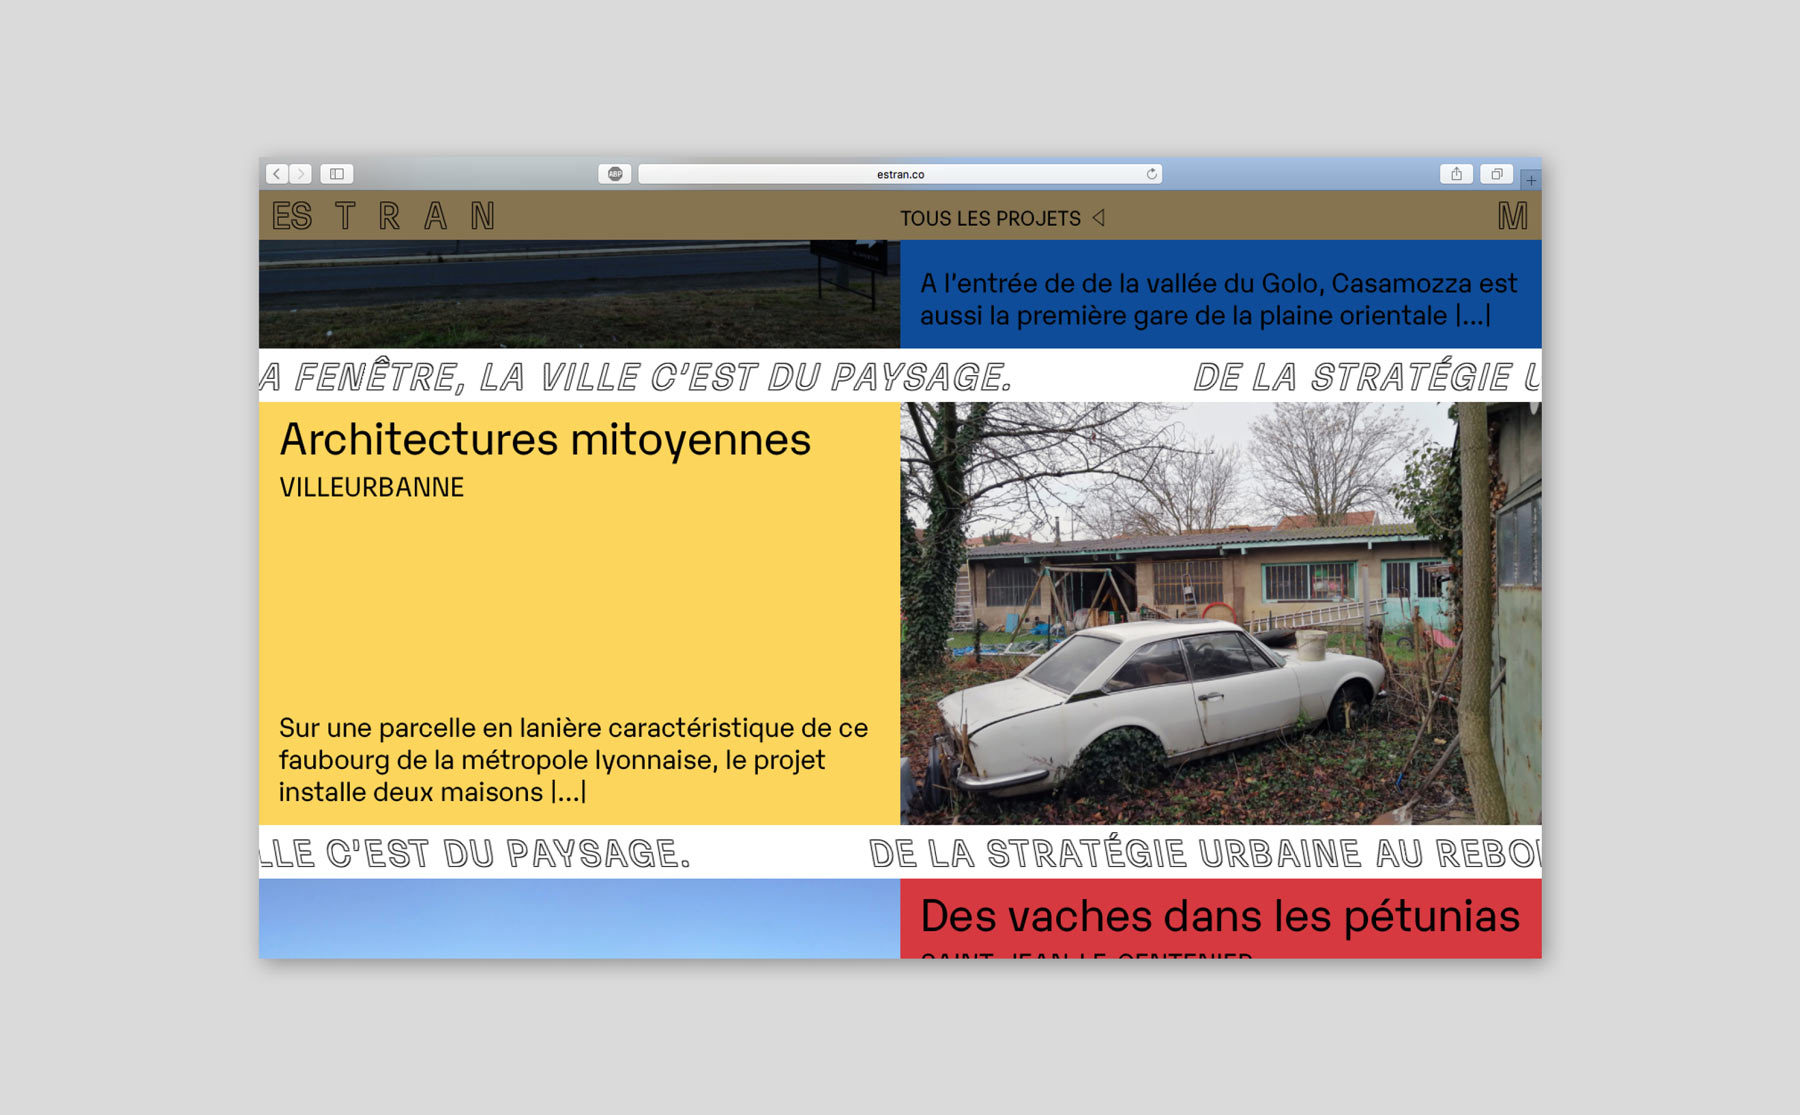Expand the triangle next to TOUS LES PROJETS
Image resolution: width=1800 pixels, height=1115 pixels.
click(1098, 218)
